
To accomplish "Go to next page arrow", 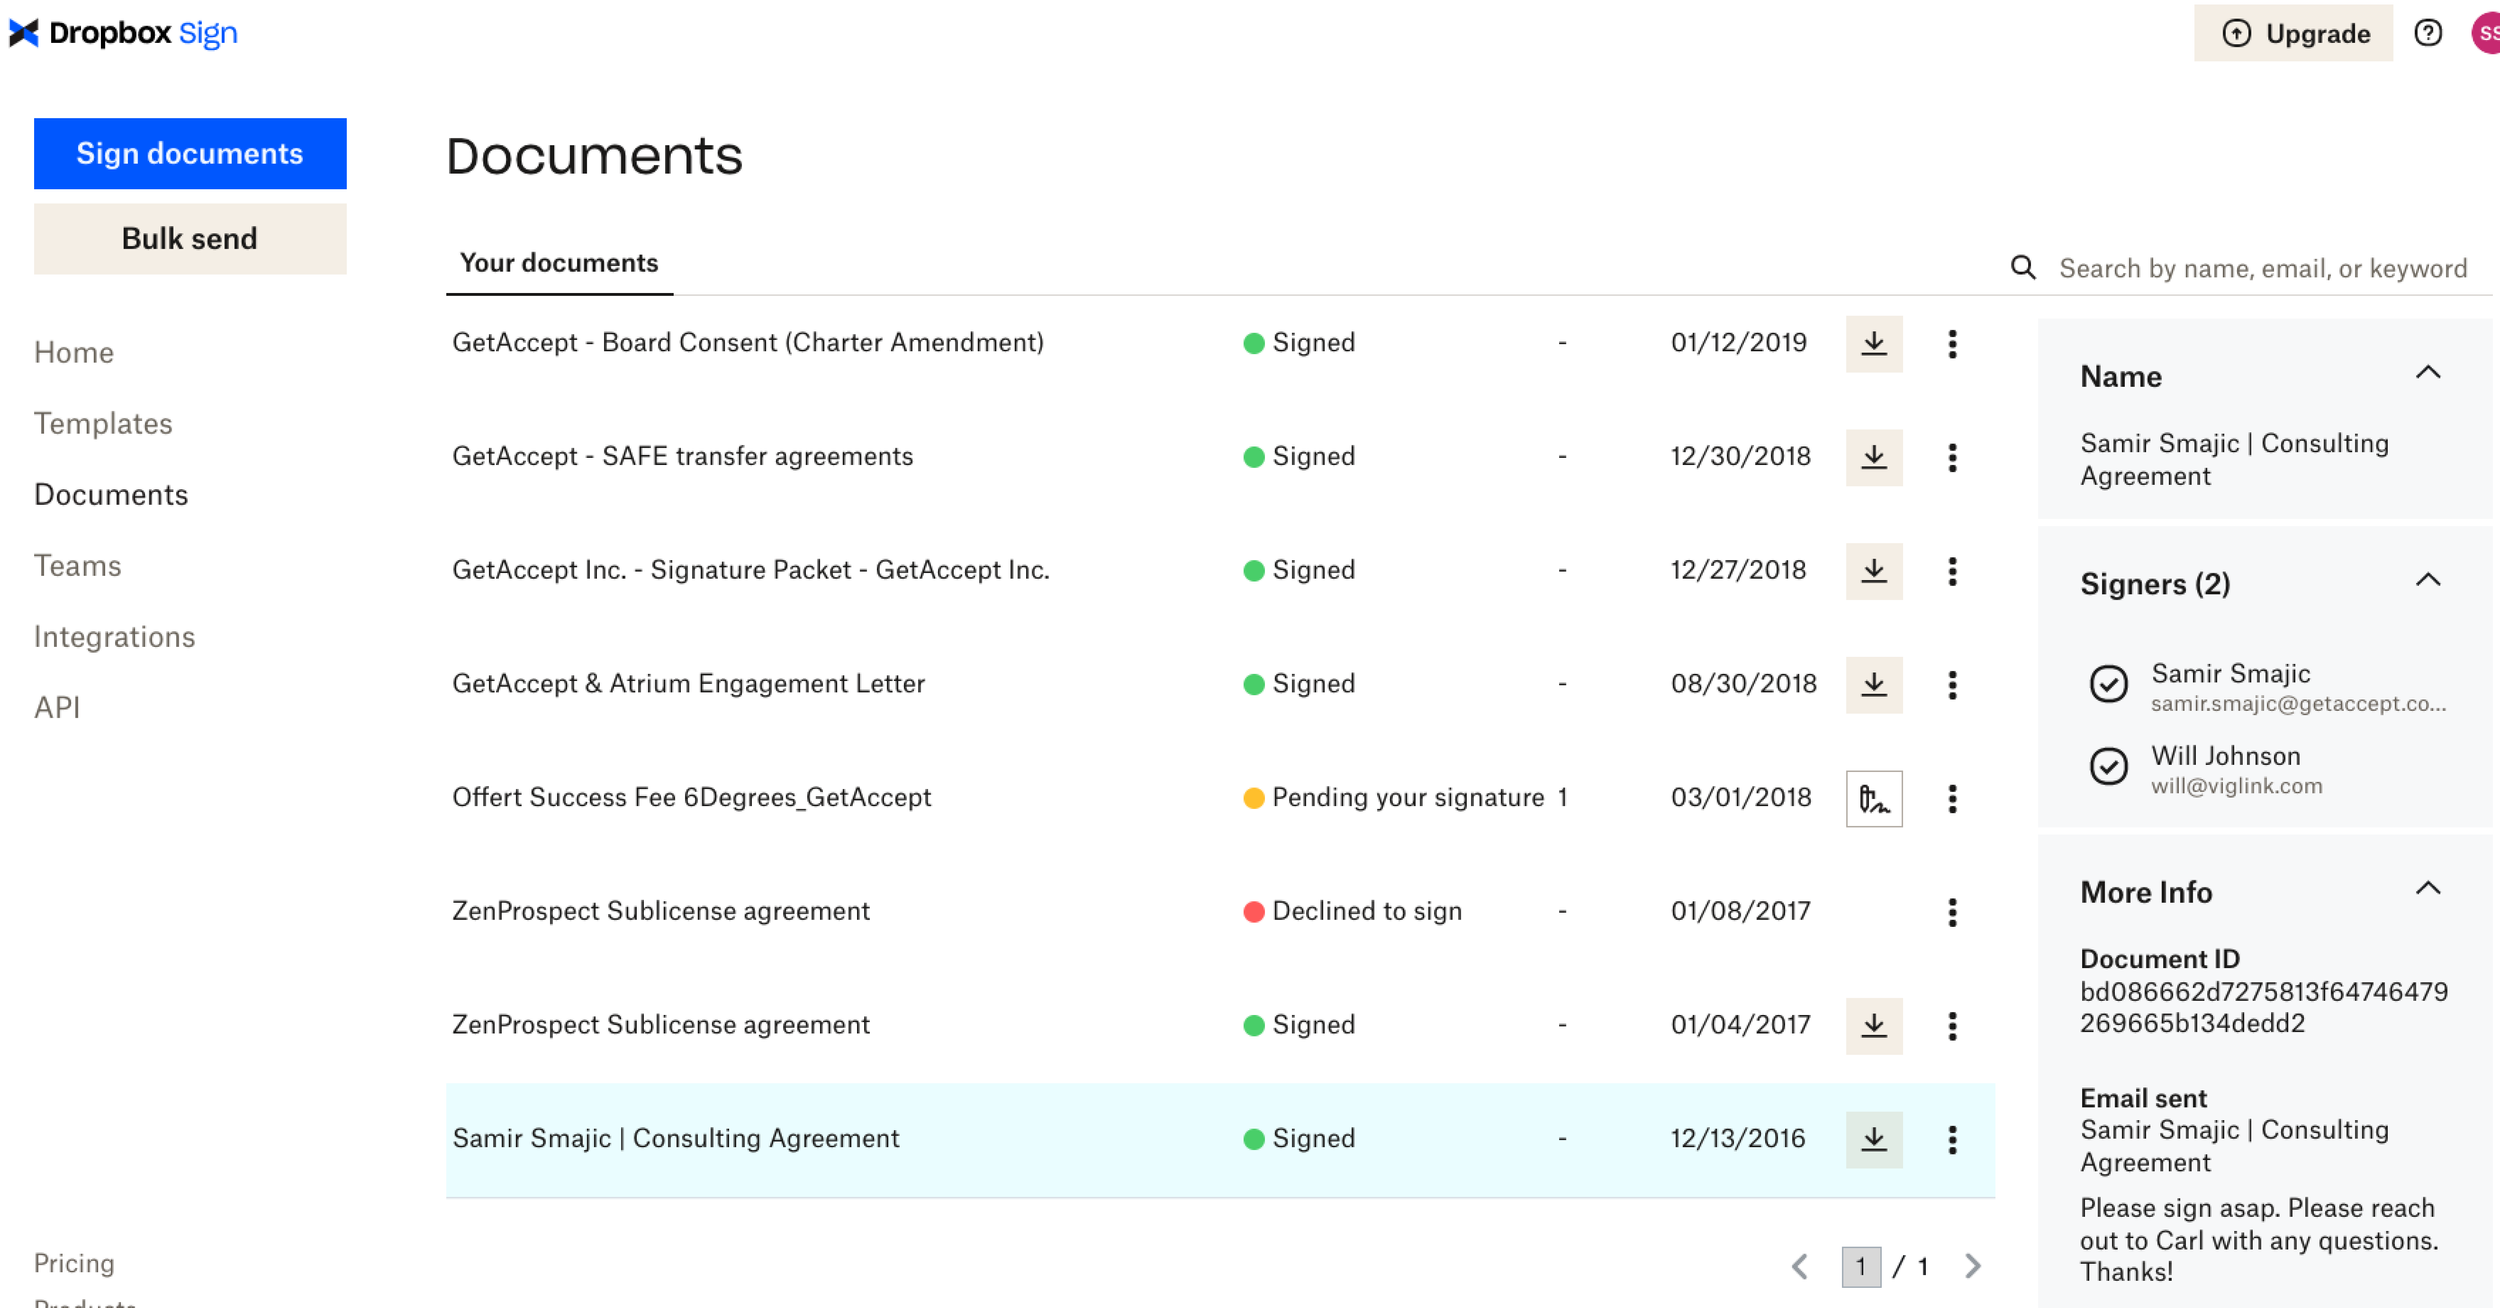I will [1972, 1267].
